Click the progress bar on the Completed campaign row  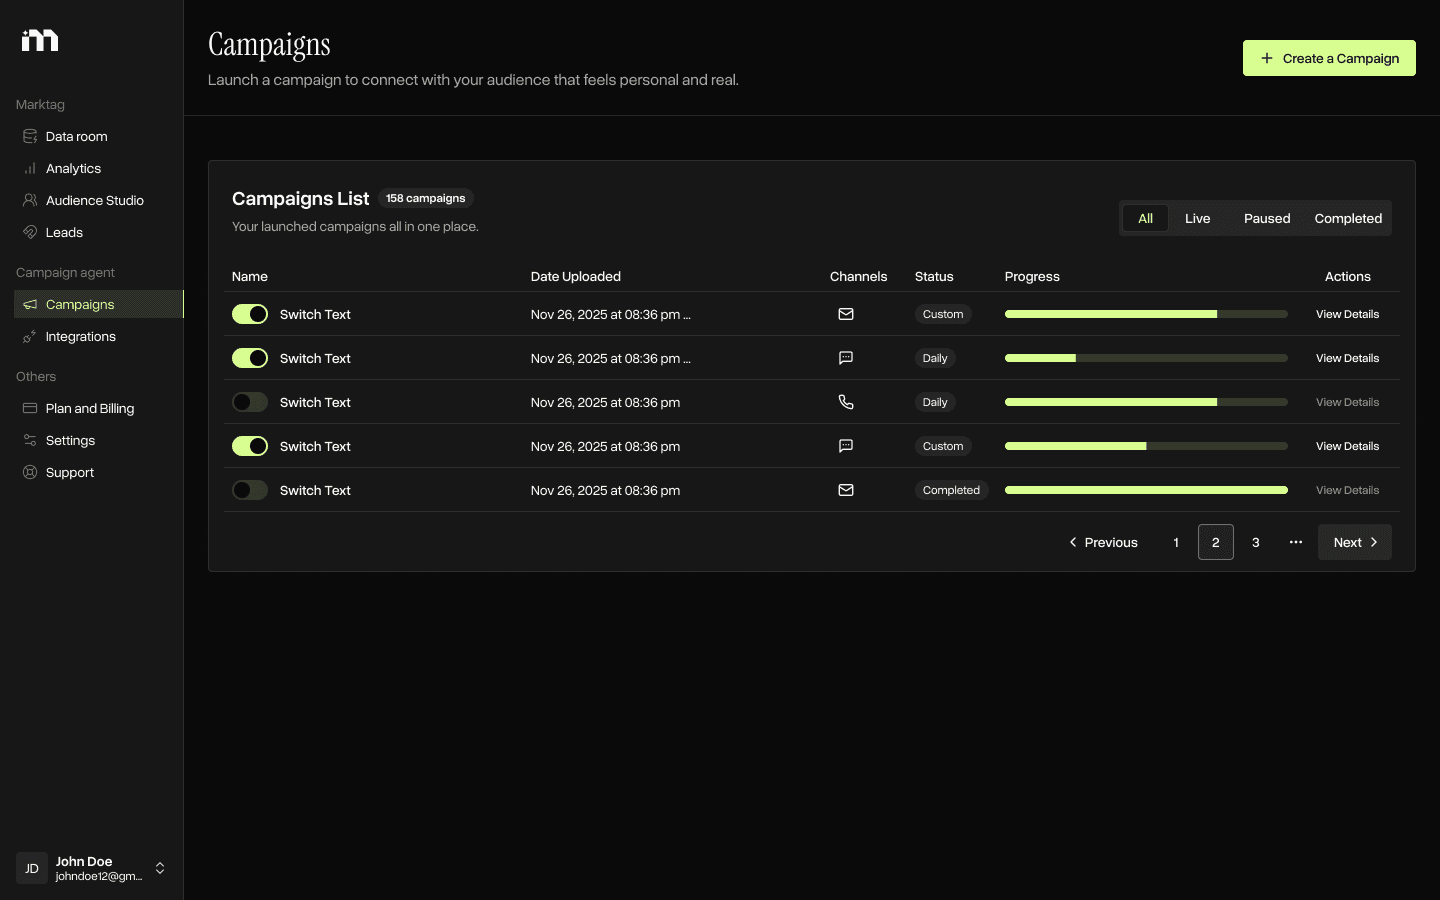[1146, 490]
